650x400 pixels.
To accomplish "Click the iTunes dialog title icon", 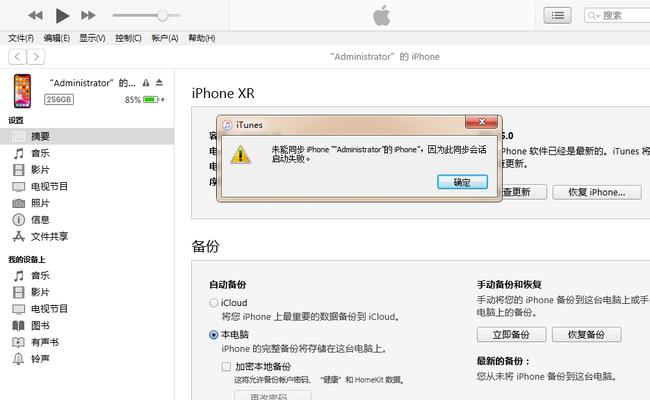I will click(227, 125).
